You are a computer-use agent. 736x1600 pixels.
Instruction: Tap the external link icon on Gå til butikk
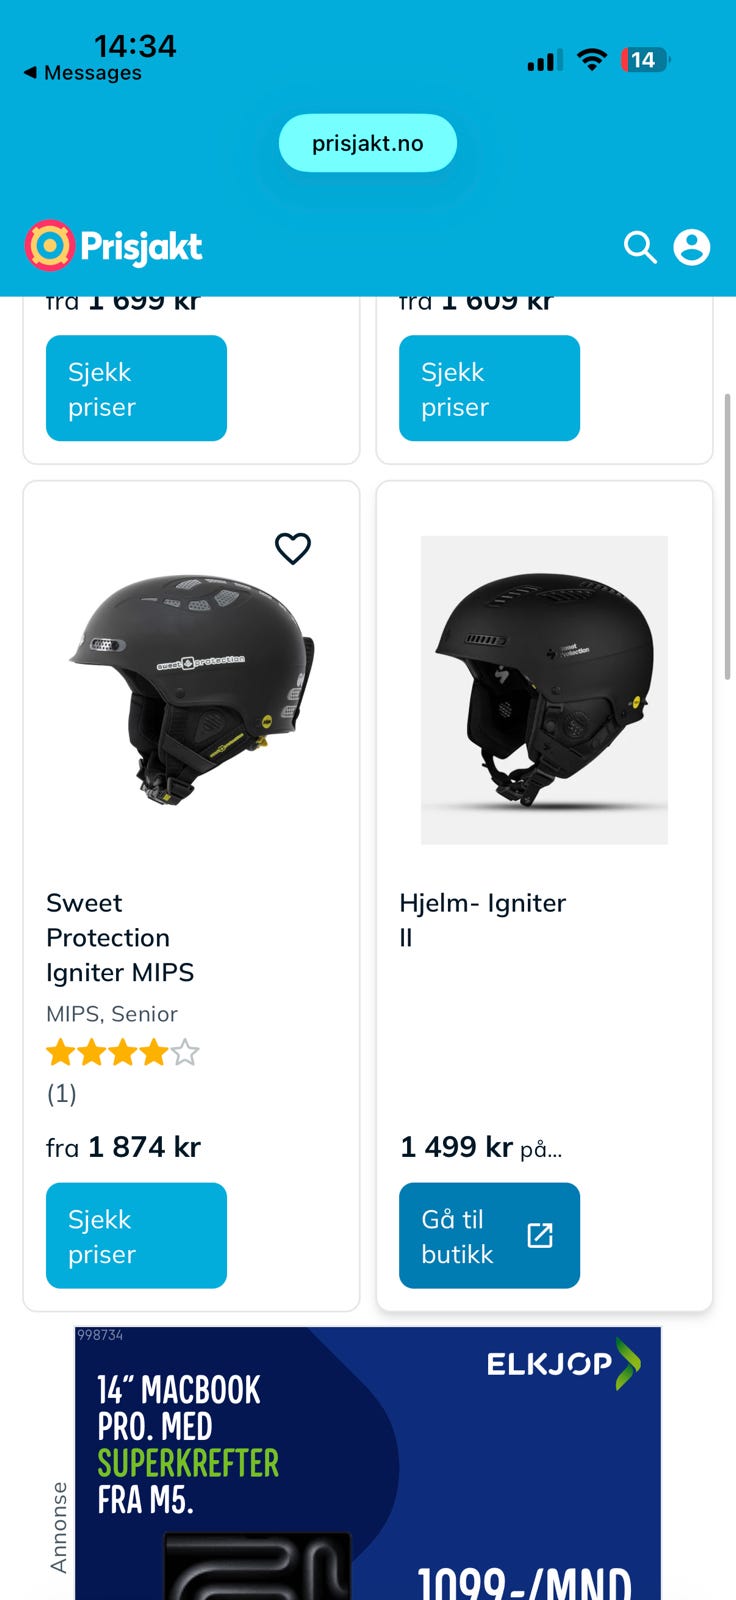(x=540, y=1236)
